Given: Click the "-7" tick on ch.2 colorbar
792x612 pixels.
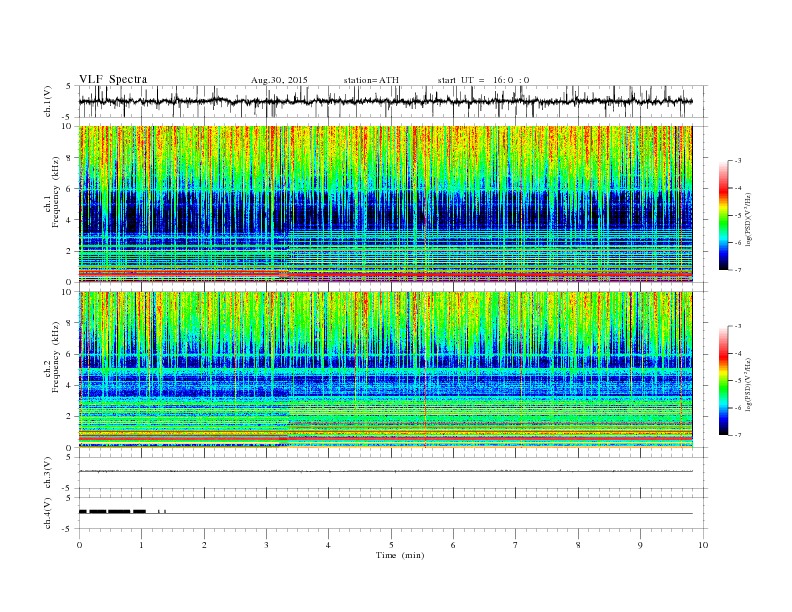Looking at the screenshot, I should point(738,435).
